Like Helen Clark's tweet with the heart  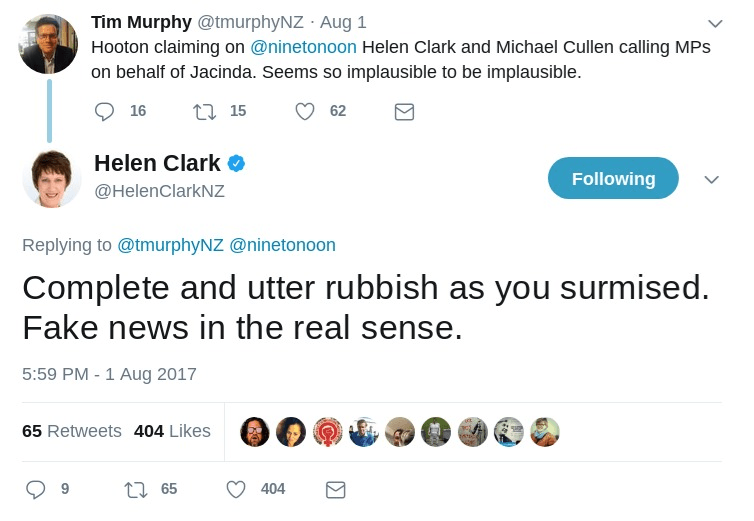236,489
